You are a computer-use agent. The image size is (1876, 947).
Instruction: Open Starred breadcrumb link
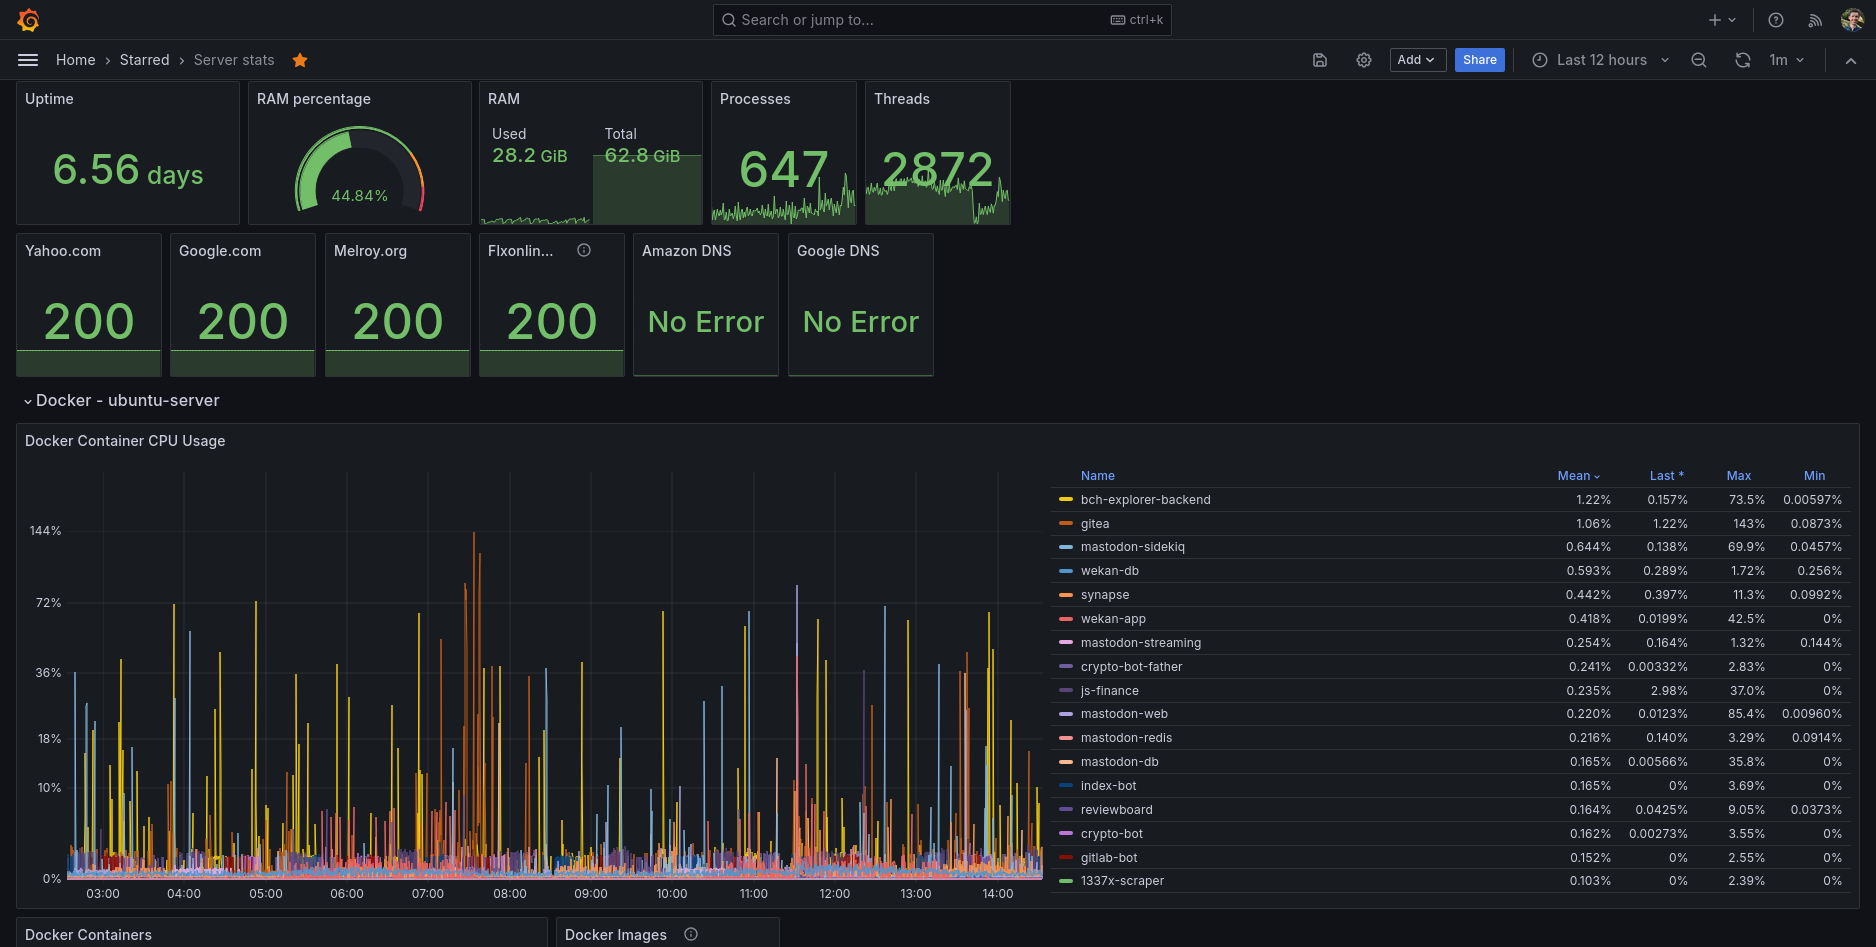pos(145,60)
